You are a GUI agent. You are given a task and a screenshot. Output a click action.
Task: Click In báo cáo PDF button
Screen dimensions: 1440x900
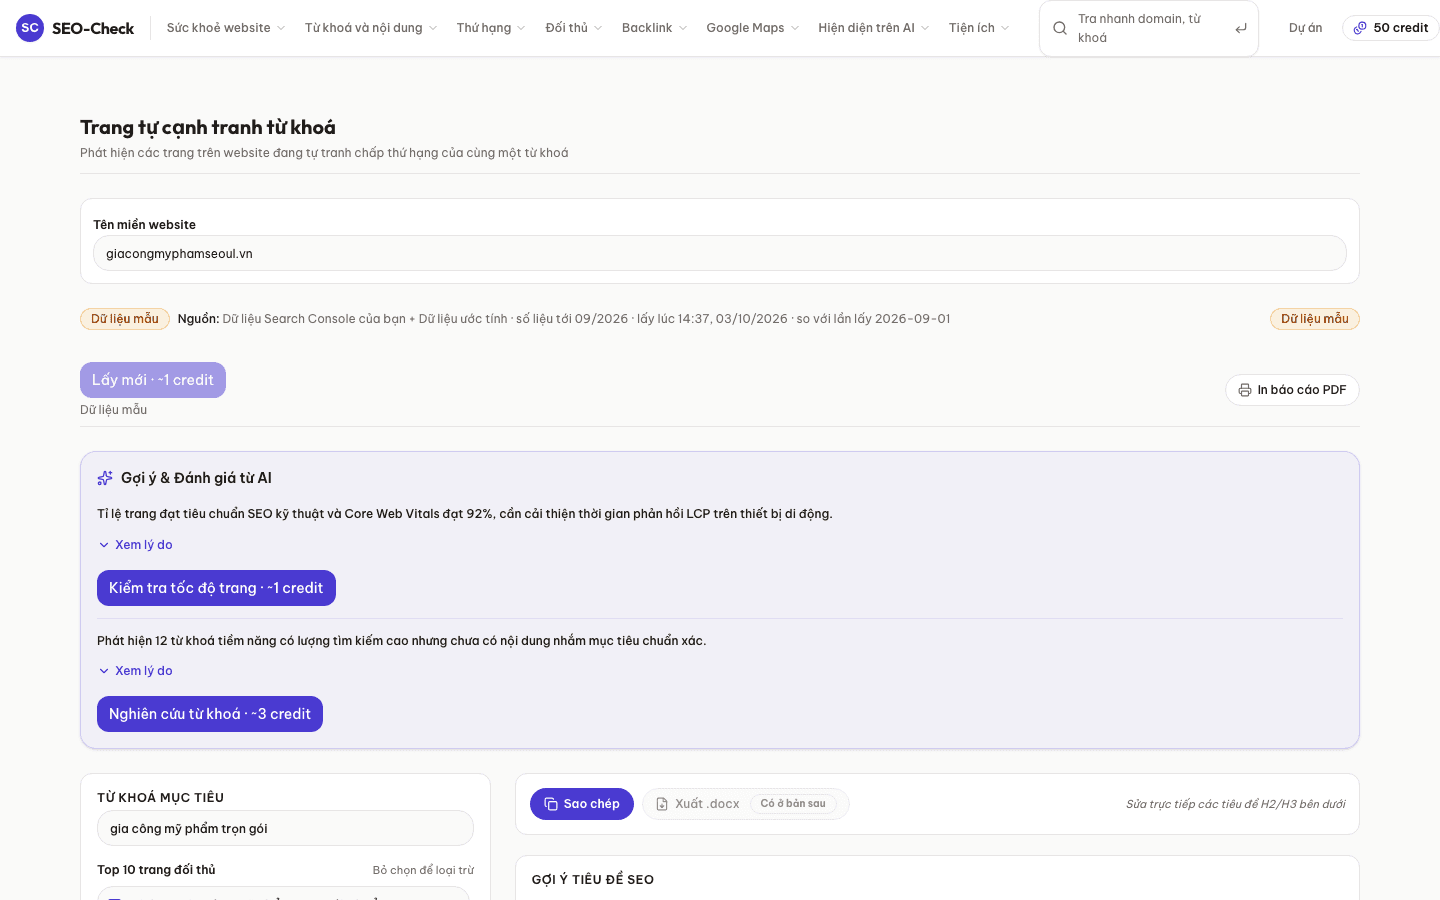[1292, 390]
